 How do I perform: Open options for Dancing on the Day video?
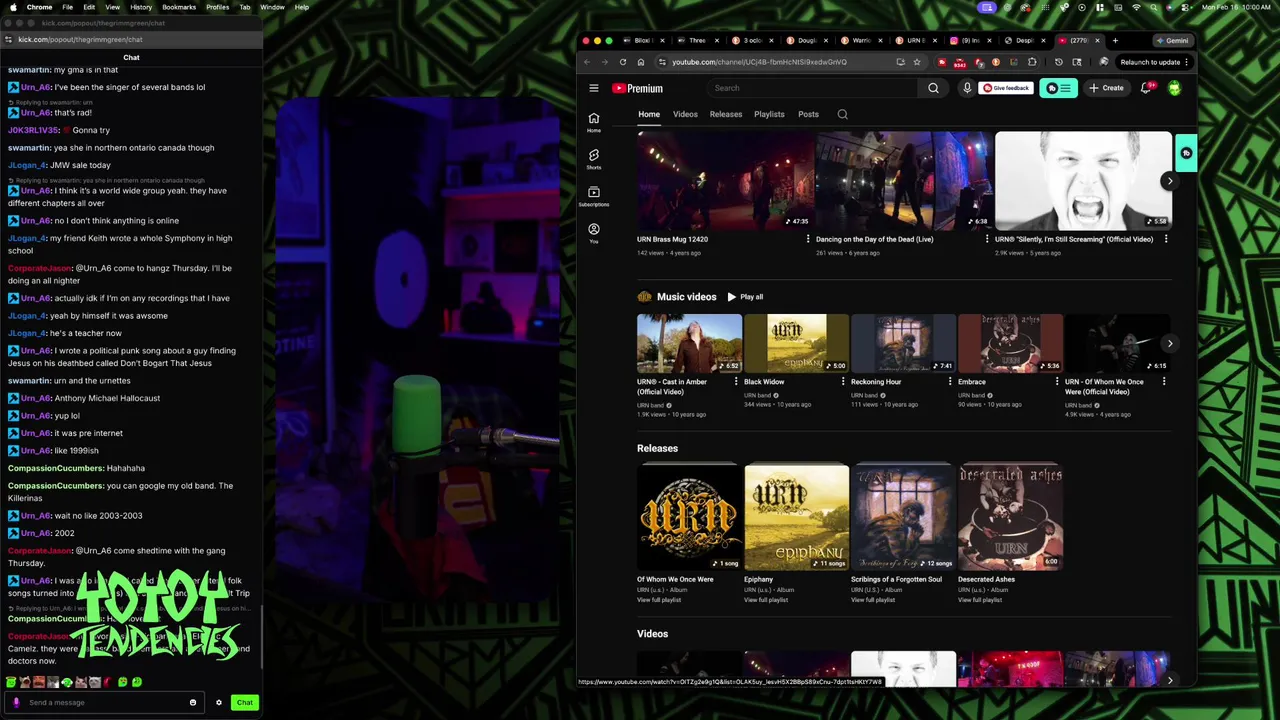click(987, 239)
